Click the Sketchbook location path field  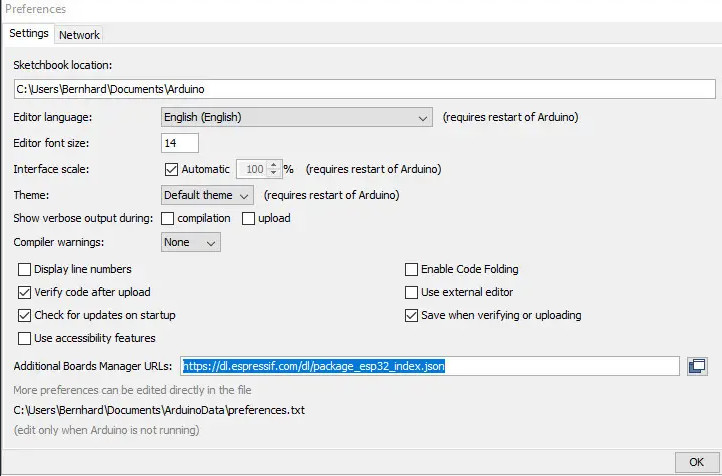[x=364, y=90]
